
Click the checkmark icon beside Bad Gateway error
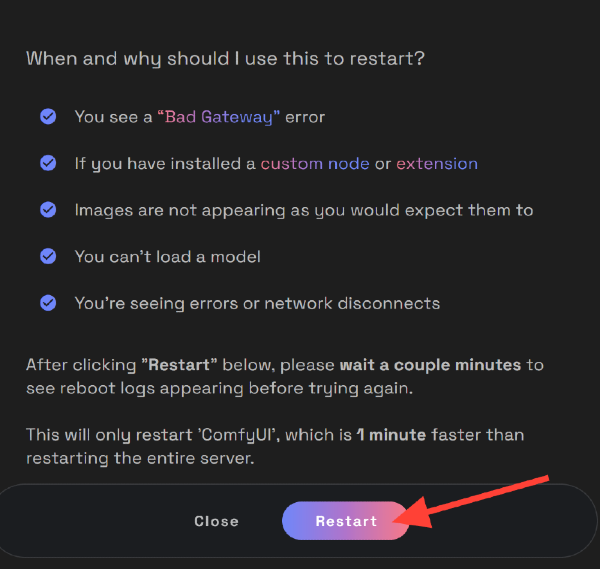click(x=48, y=117)
